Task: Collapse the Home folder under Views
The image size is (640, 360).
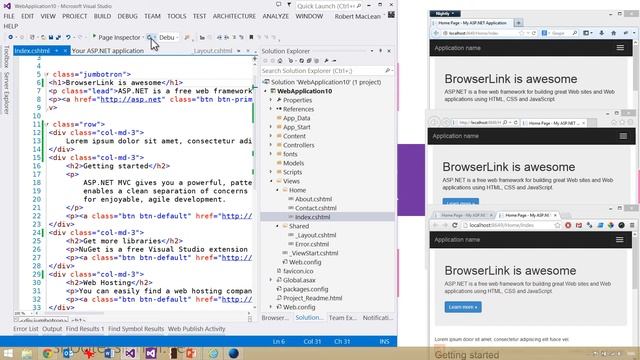Action: click(x=277, y=190)
